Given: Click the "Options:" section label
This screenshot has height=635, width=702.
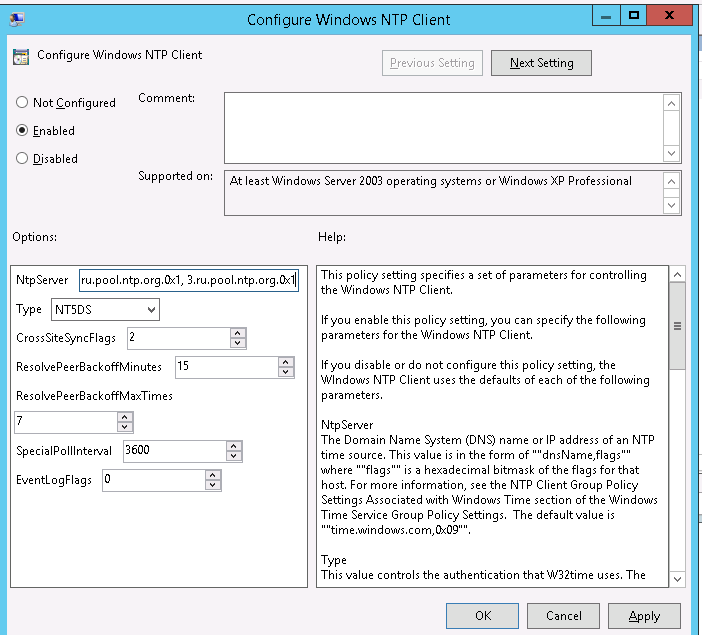Looking at the screenshot, I should point(34,237).
